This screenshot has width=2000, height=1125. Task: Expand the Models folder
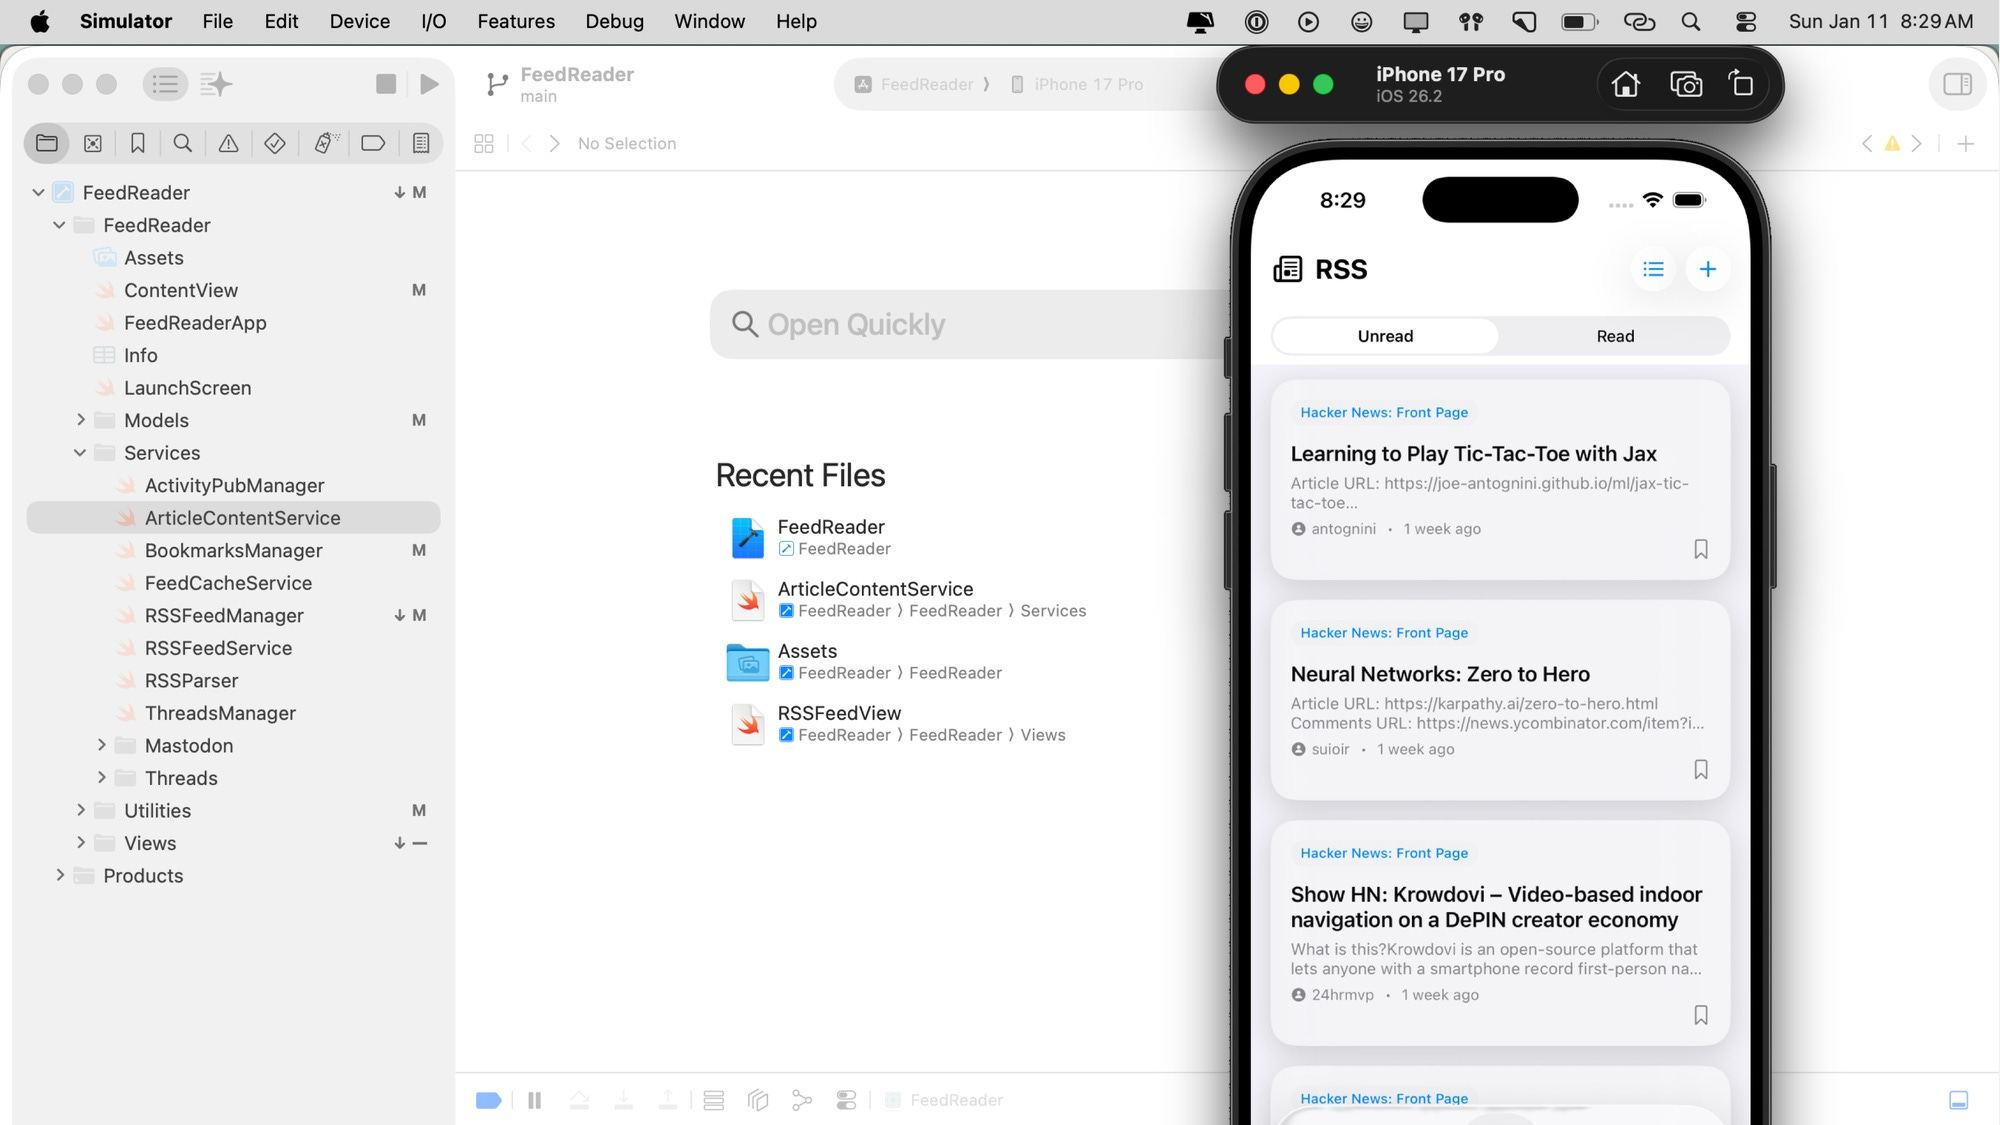click(x=81, y=420)
